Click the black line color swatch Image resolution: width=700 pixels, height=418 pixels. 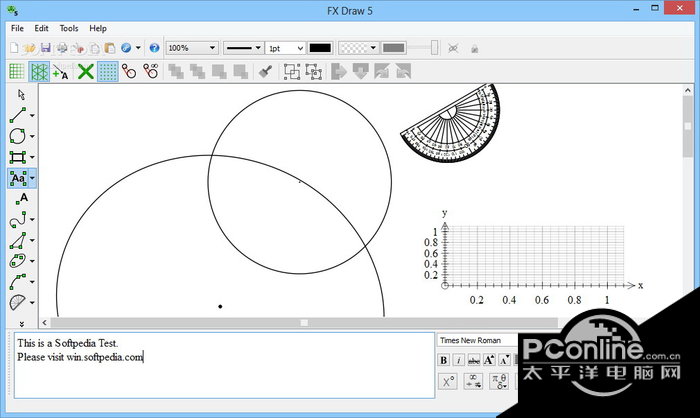pos(320,47)
